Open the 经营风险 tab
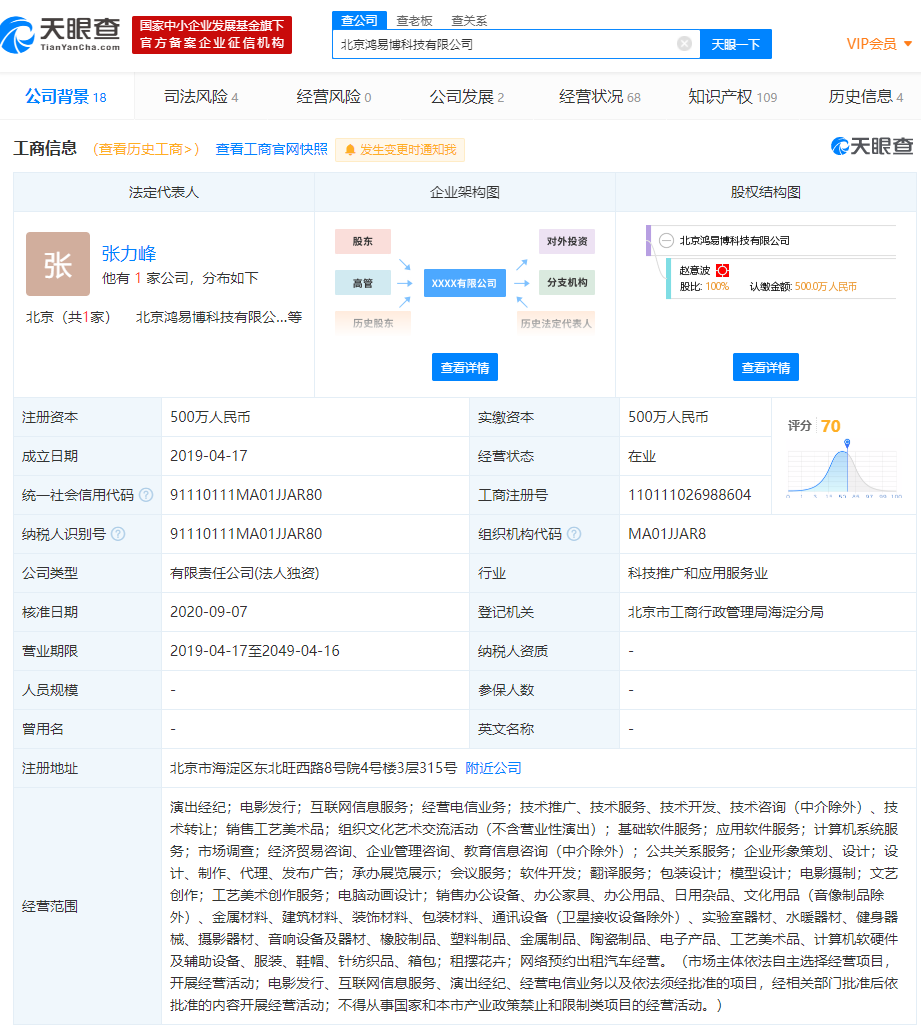This screenshot has height=1028, width=921. [x=334, y=97]
